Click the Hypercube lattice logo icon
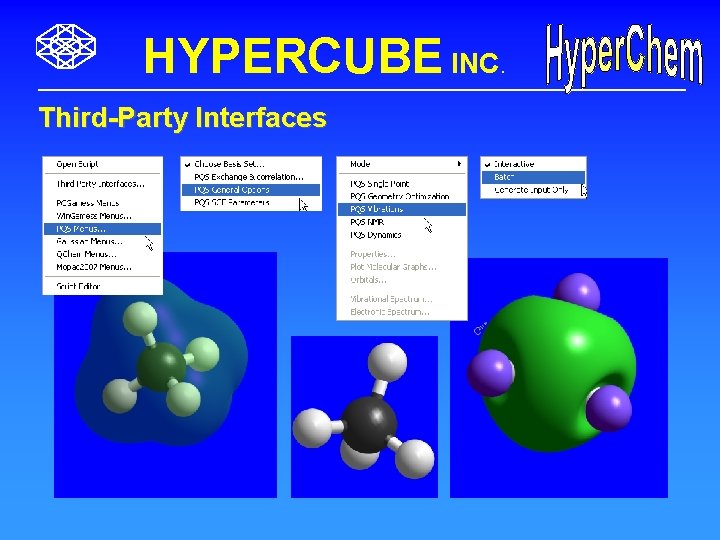720x540 pixels. (x=66, y=46)
